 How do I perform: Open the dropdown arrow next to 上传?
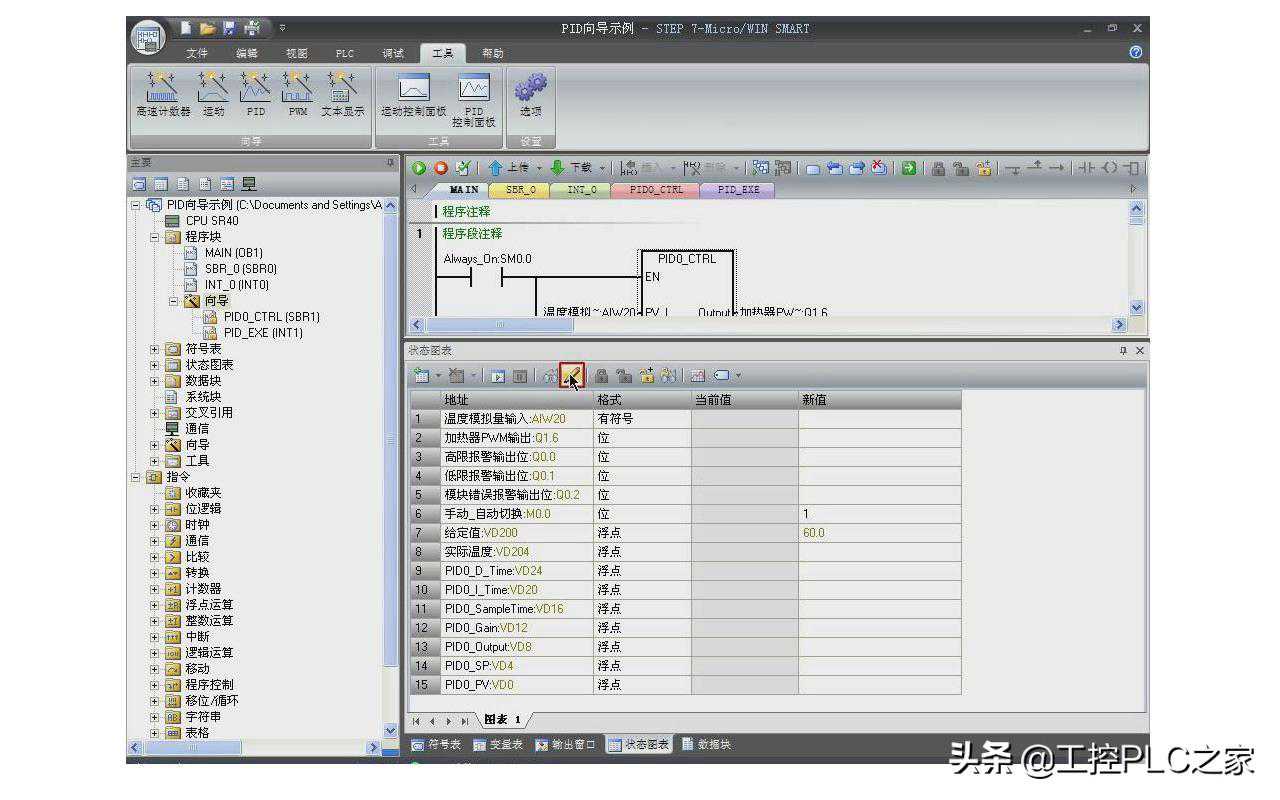pyautogui.click(x=538, y=168)
